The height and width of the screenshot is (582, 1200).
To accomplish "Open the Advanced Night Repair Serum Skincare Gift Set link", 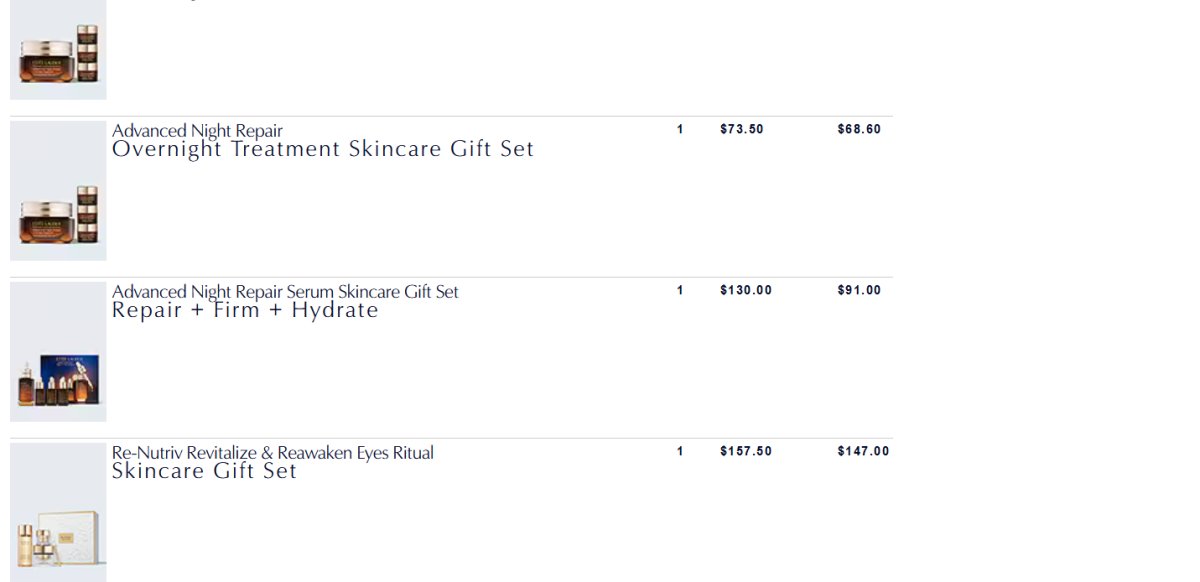I will pyautogui.click(x=285, y=292).
